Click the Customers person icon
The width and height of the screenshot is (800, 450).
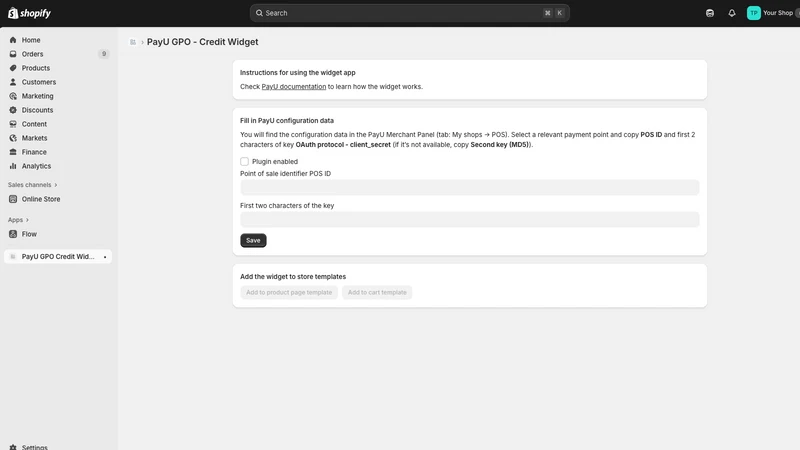coord(13,82)
